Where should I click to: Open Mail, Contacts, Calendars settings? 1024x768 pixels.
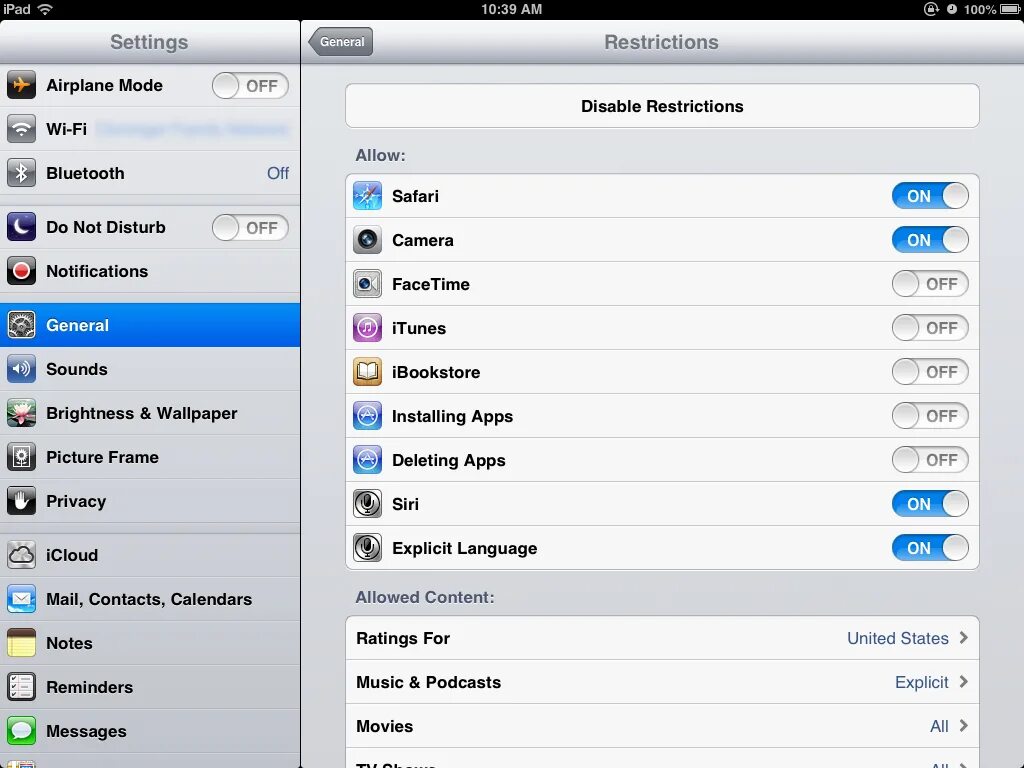tap(150, 599)
